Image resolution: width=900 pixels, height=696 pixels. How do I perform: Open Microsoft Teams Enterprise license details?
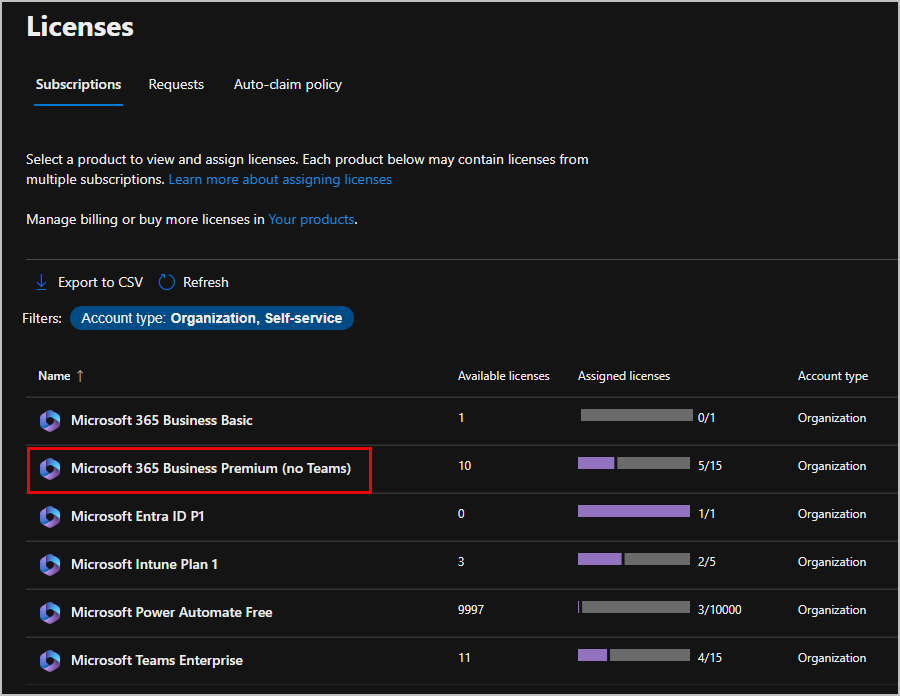click(157, 660)
